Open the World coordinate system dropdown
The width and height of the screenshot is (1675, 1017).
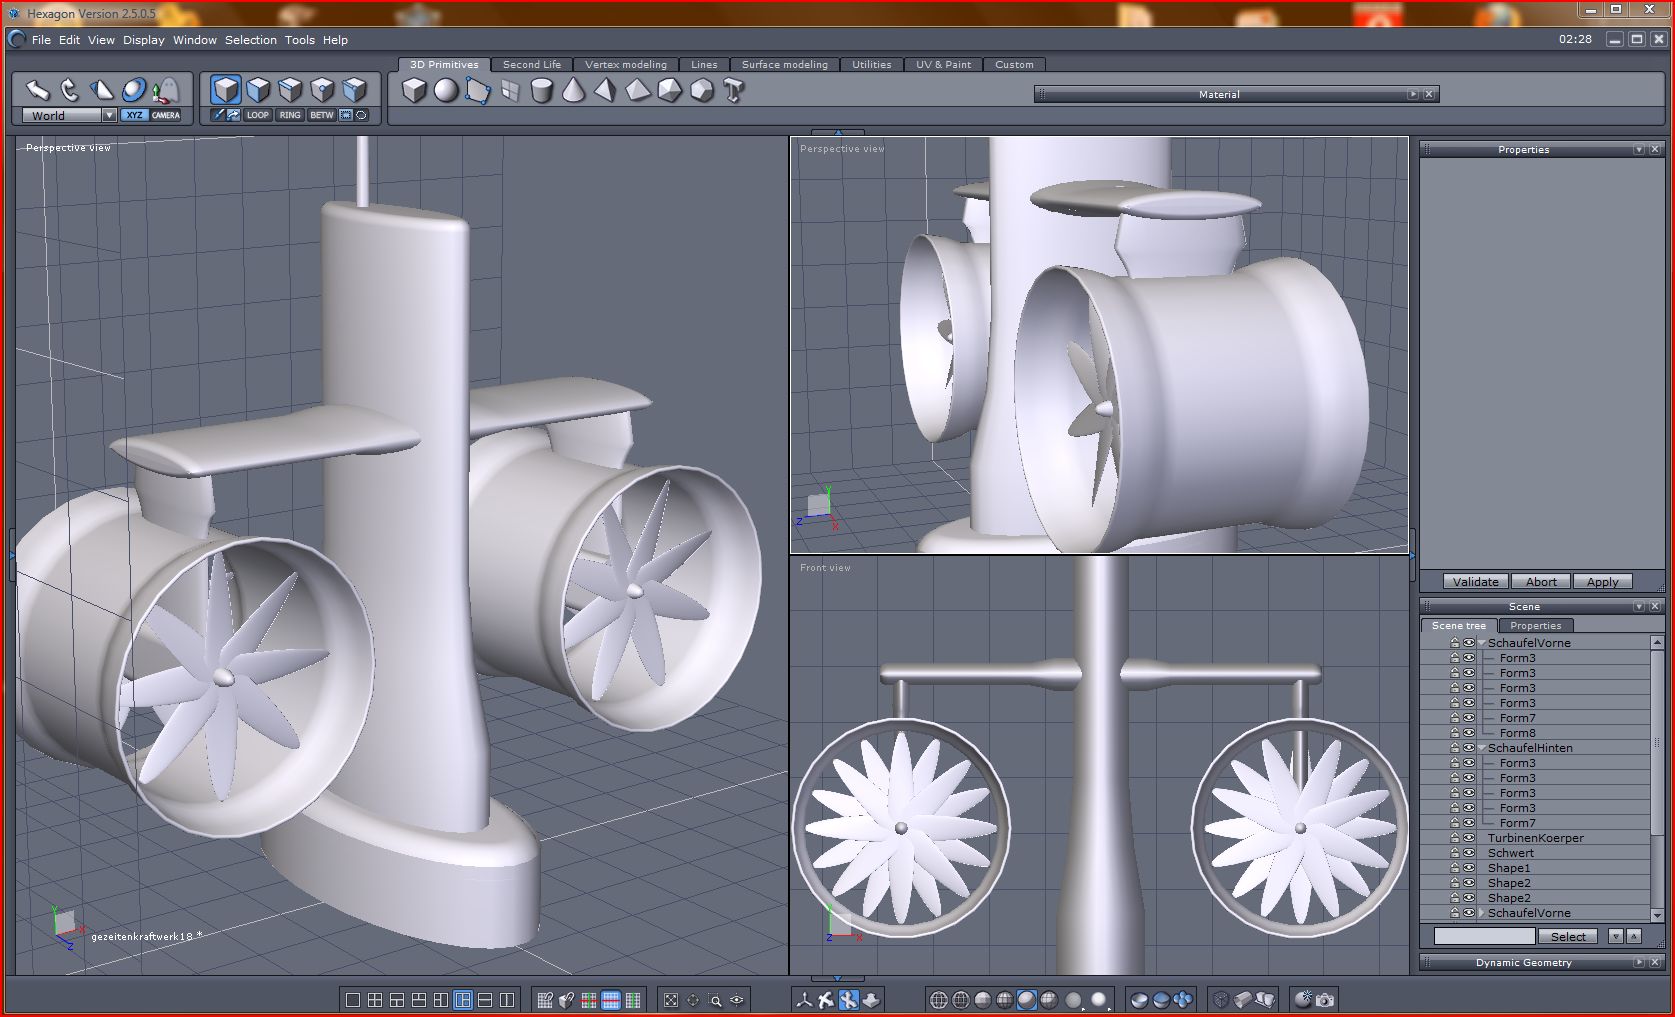[x=109, y=116]
